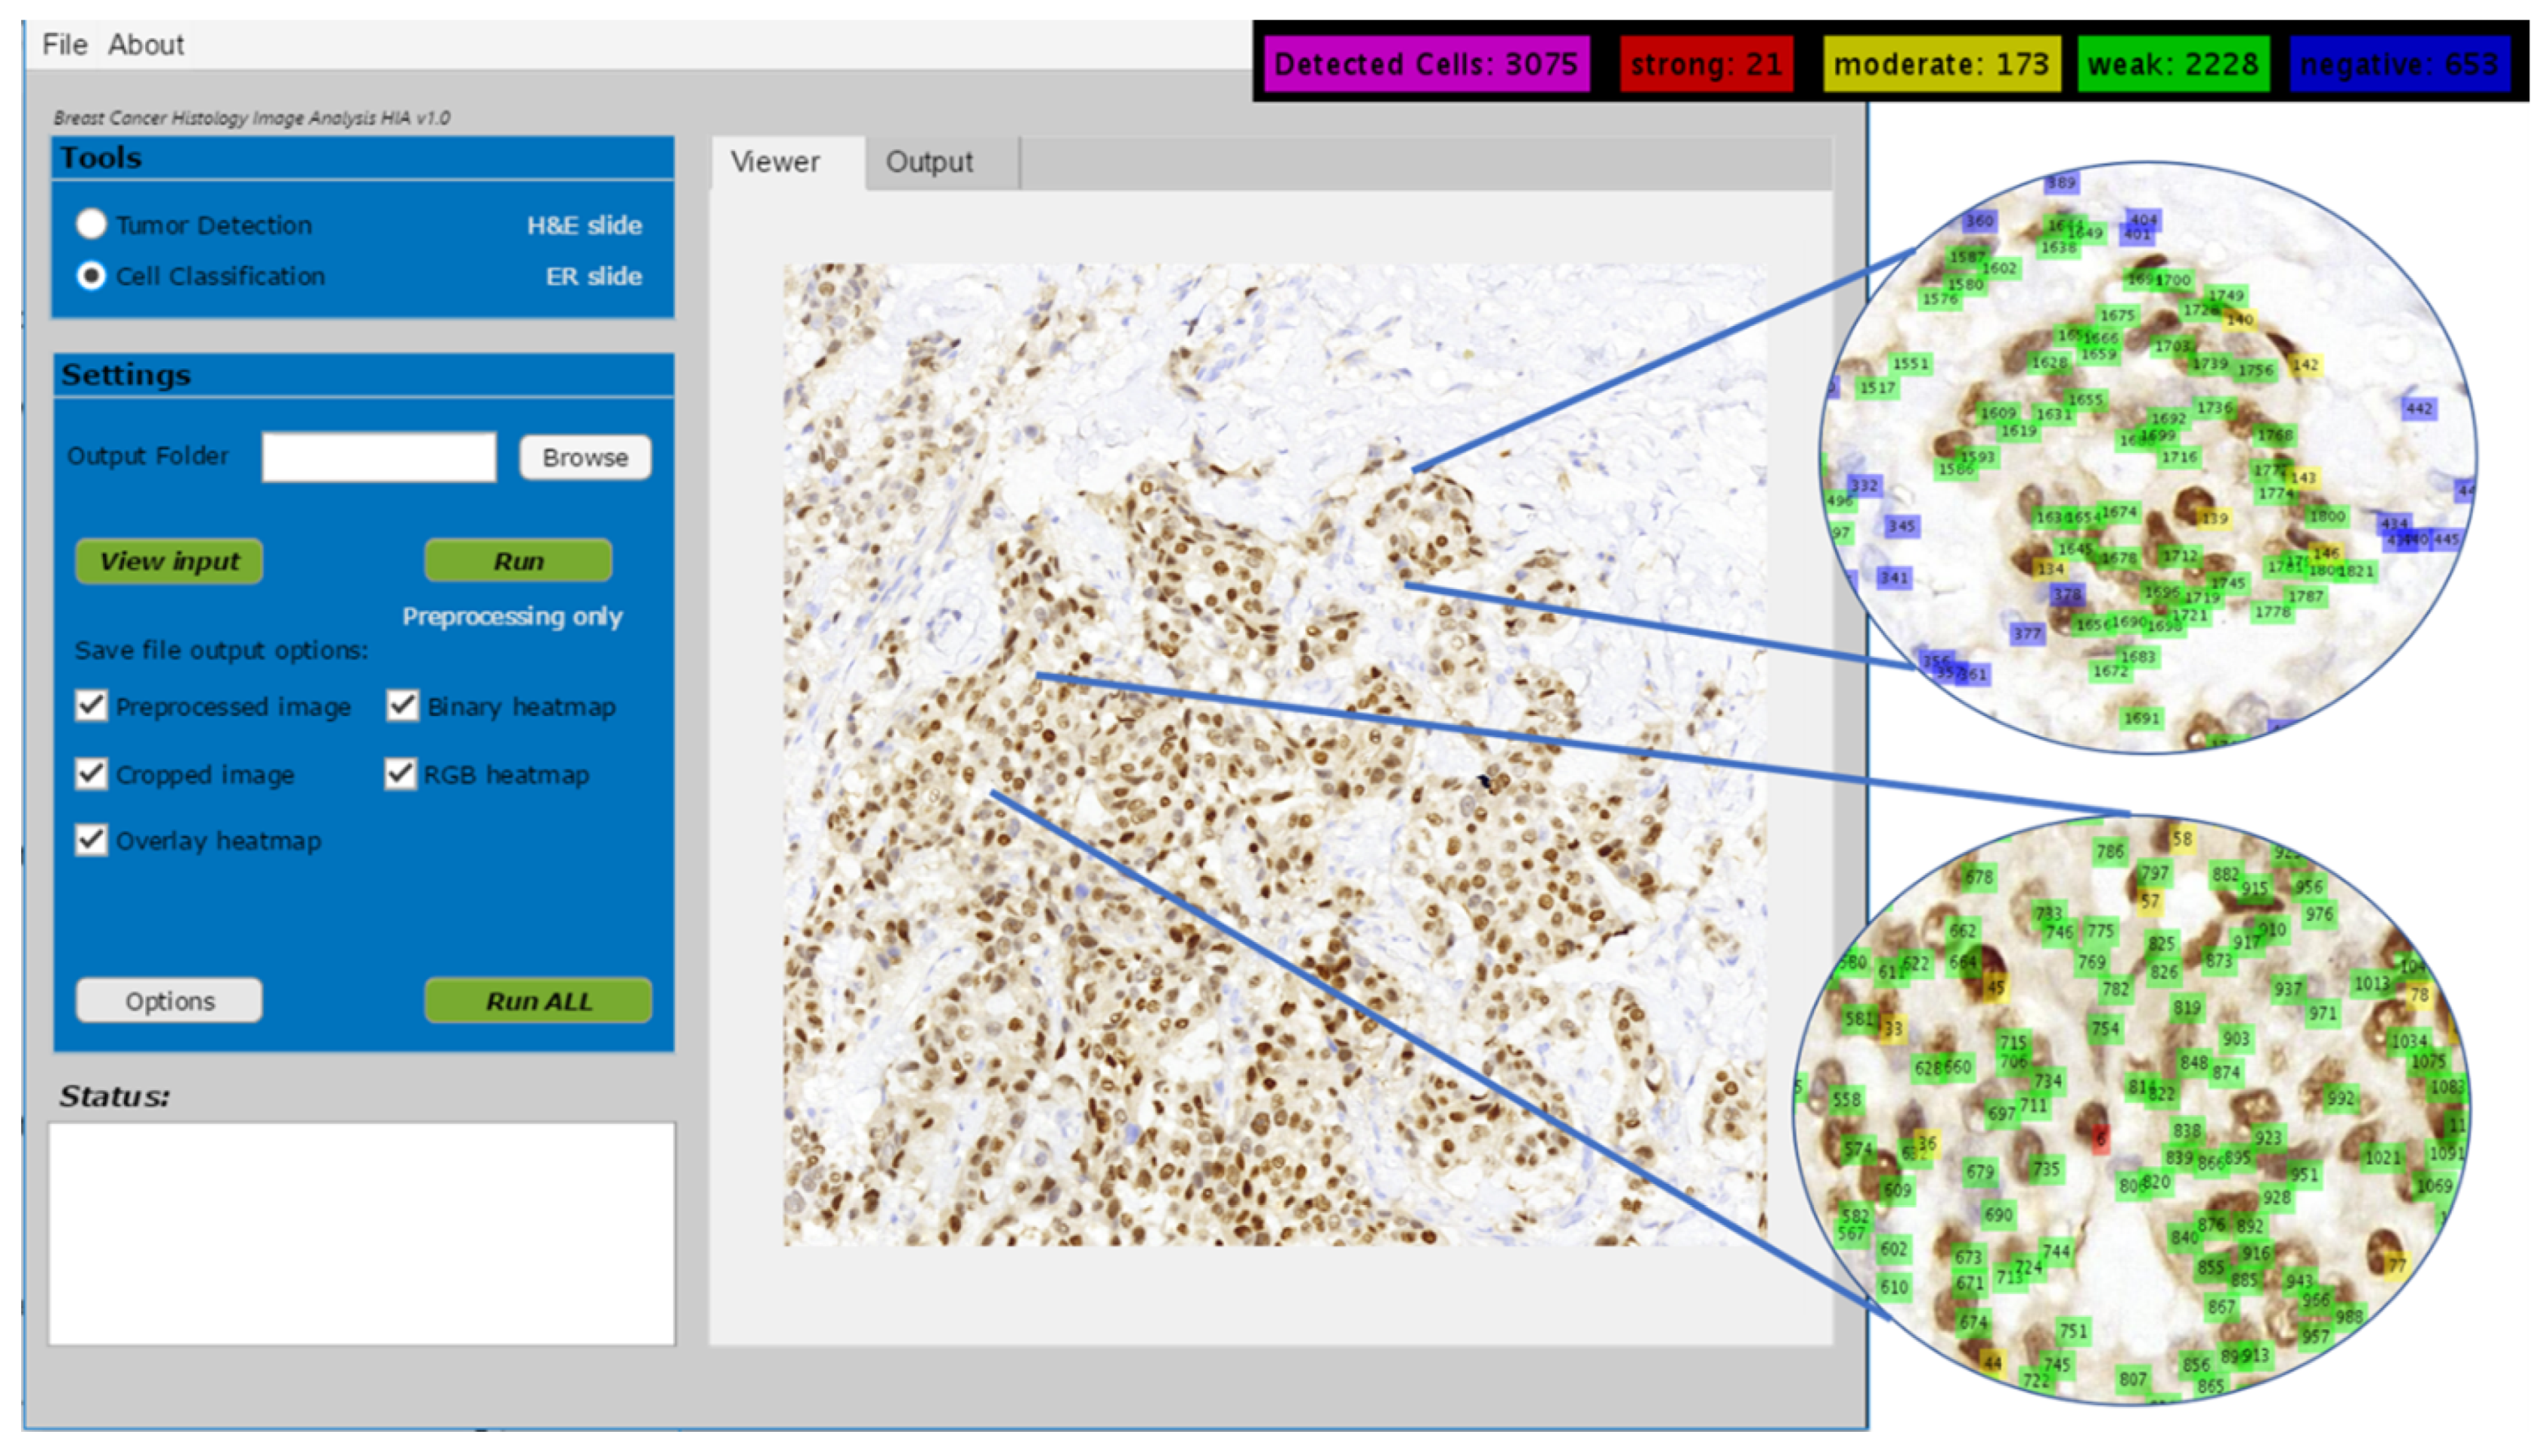Click the green Run button
2545x1456 pixels.
[518, 561]
